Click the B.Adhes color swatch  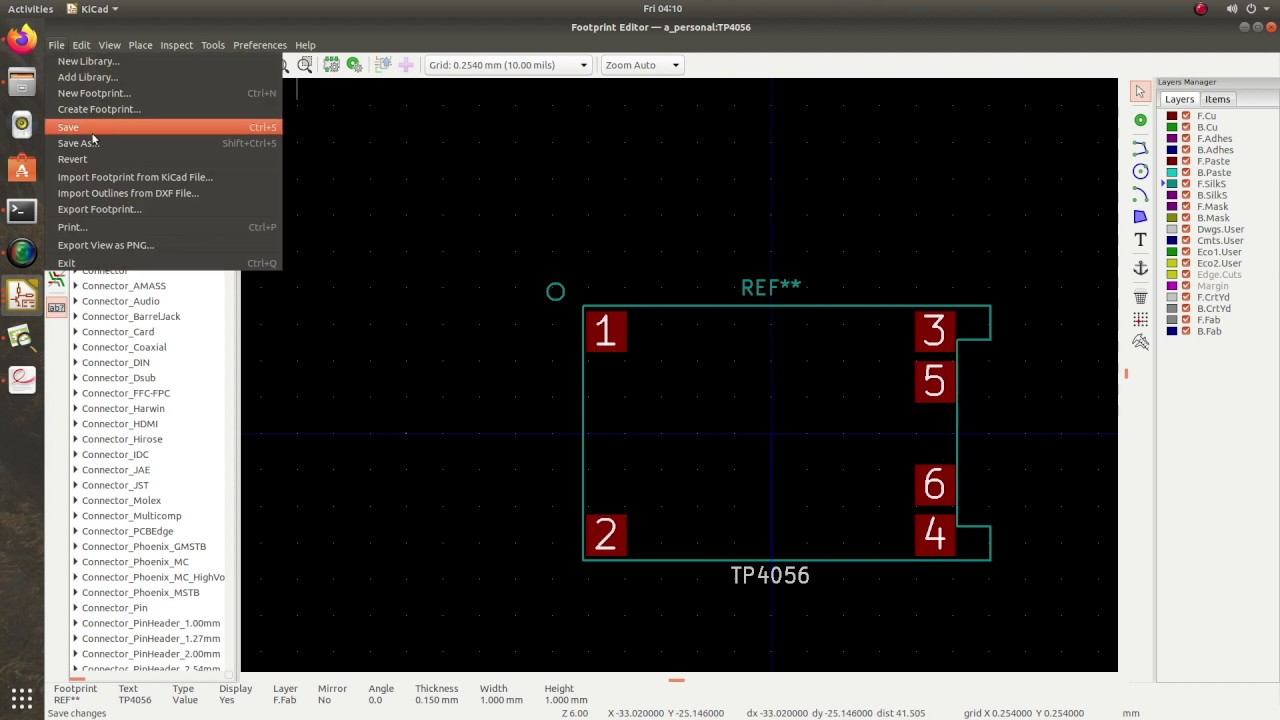(1173, 150)
